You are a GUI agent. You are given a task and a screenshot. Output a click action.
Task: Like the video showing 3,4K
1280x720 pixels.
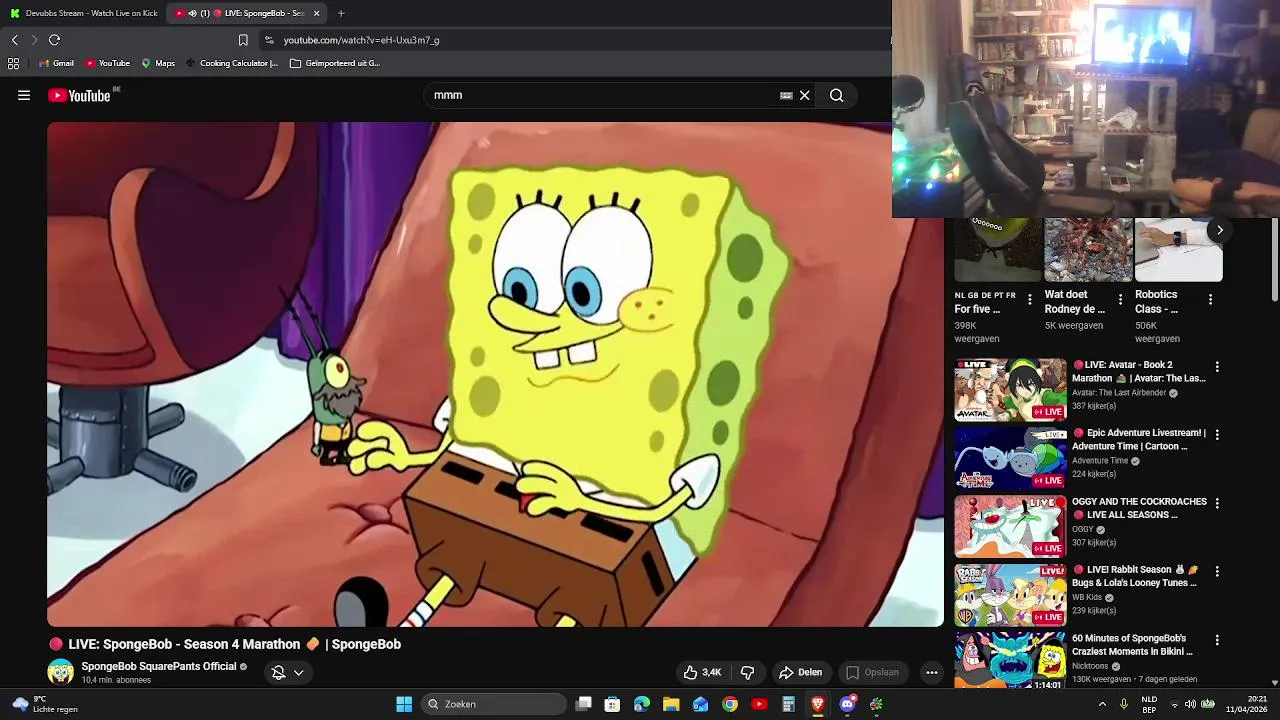[x=702, y=673]
